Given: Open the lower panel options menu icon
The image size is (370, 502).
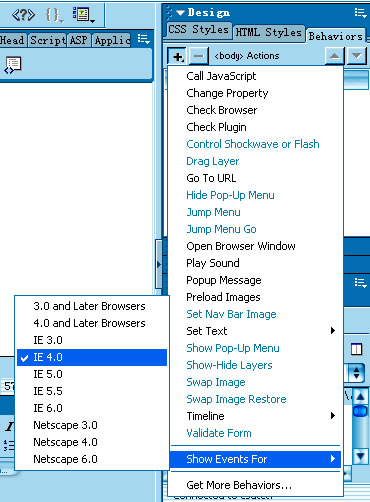Looking at the screenshot, I should point(361,283).
